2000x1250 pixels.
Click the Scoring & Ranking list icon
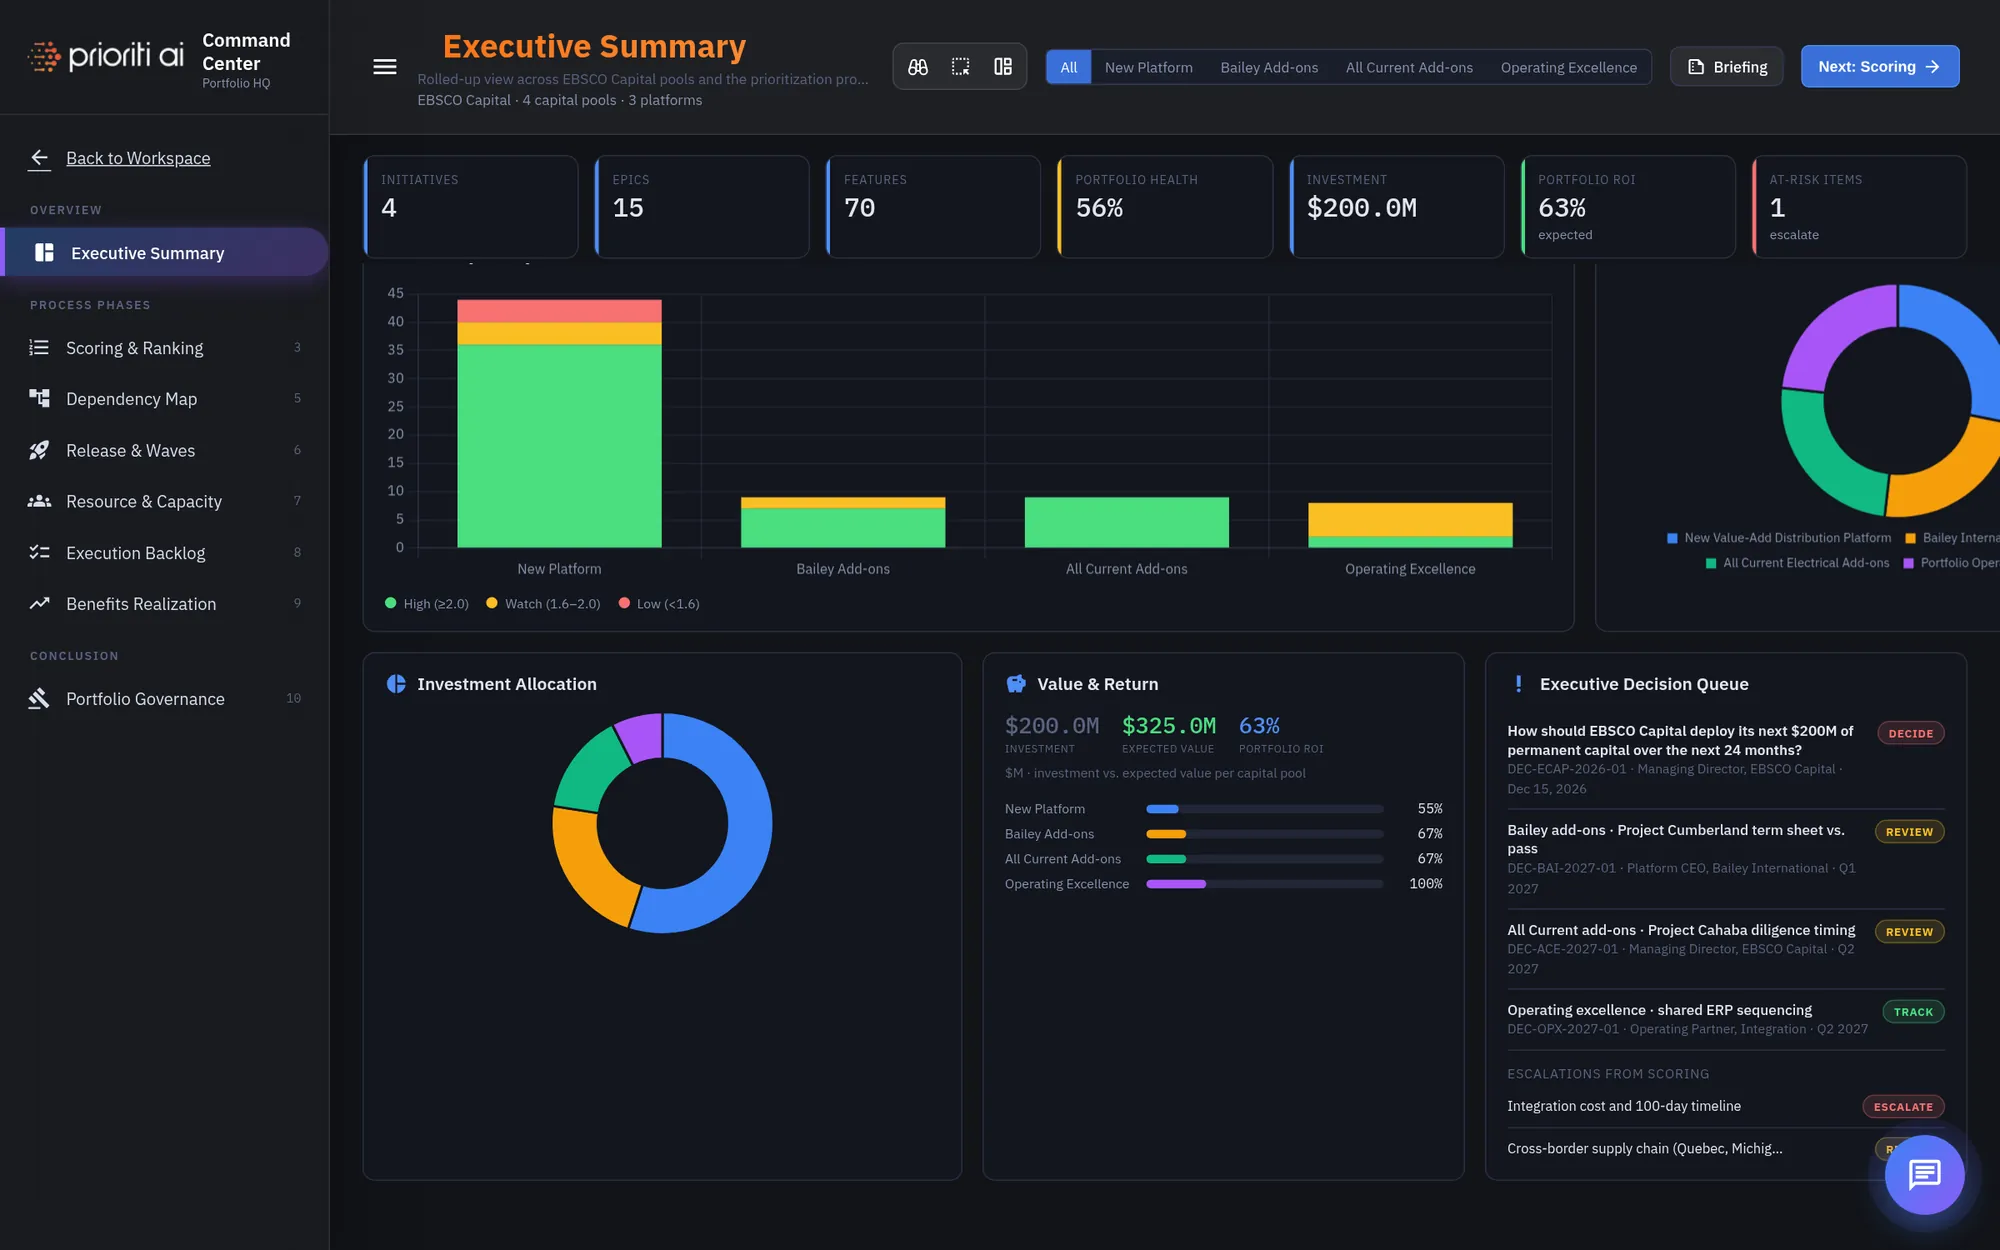coord(39,348)
